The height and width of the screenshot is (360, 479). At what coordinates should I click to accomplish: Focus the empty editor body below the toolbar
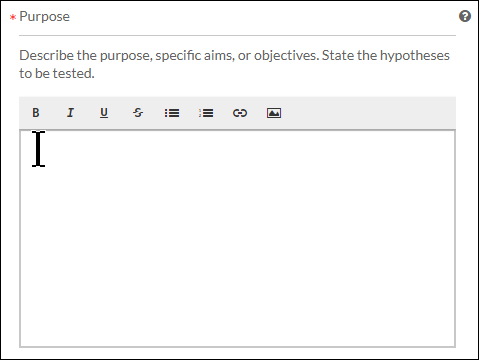pyautogui.click(x=237, y=238)
